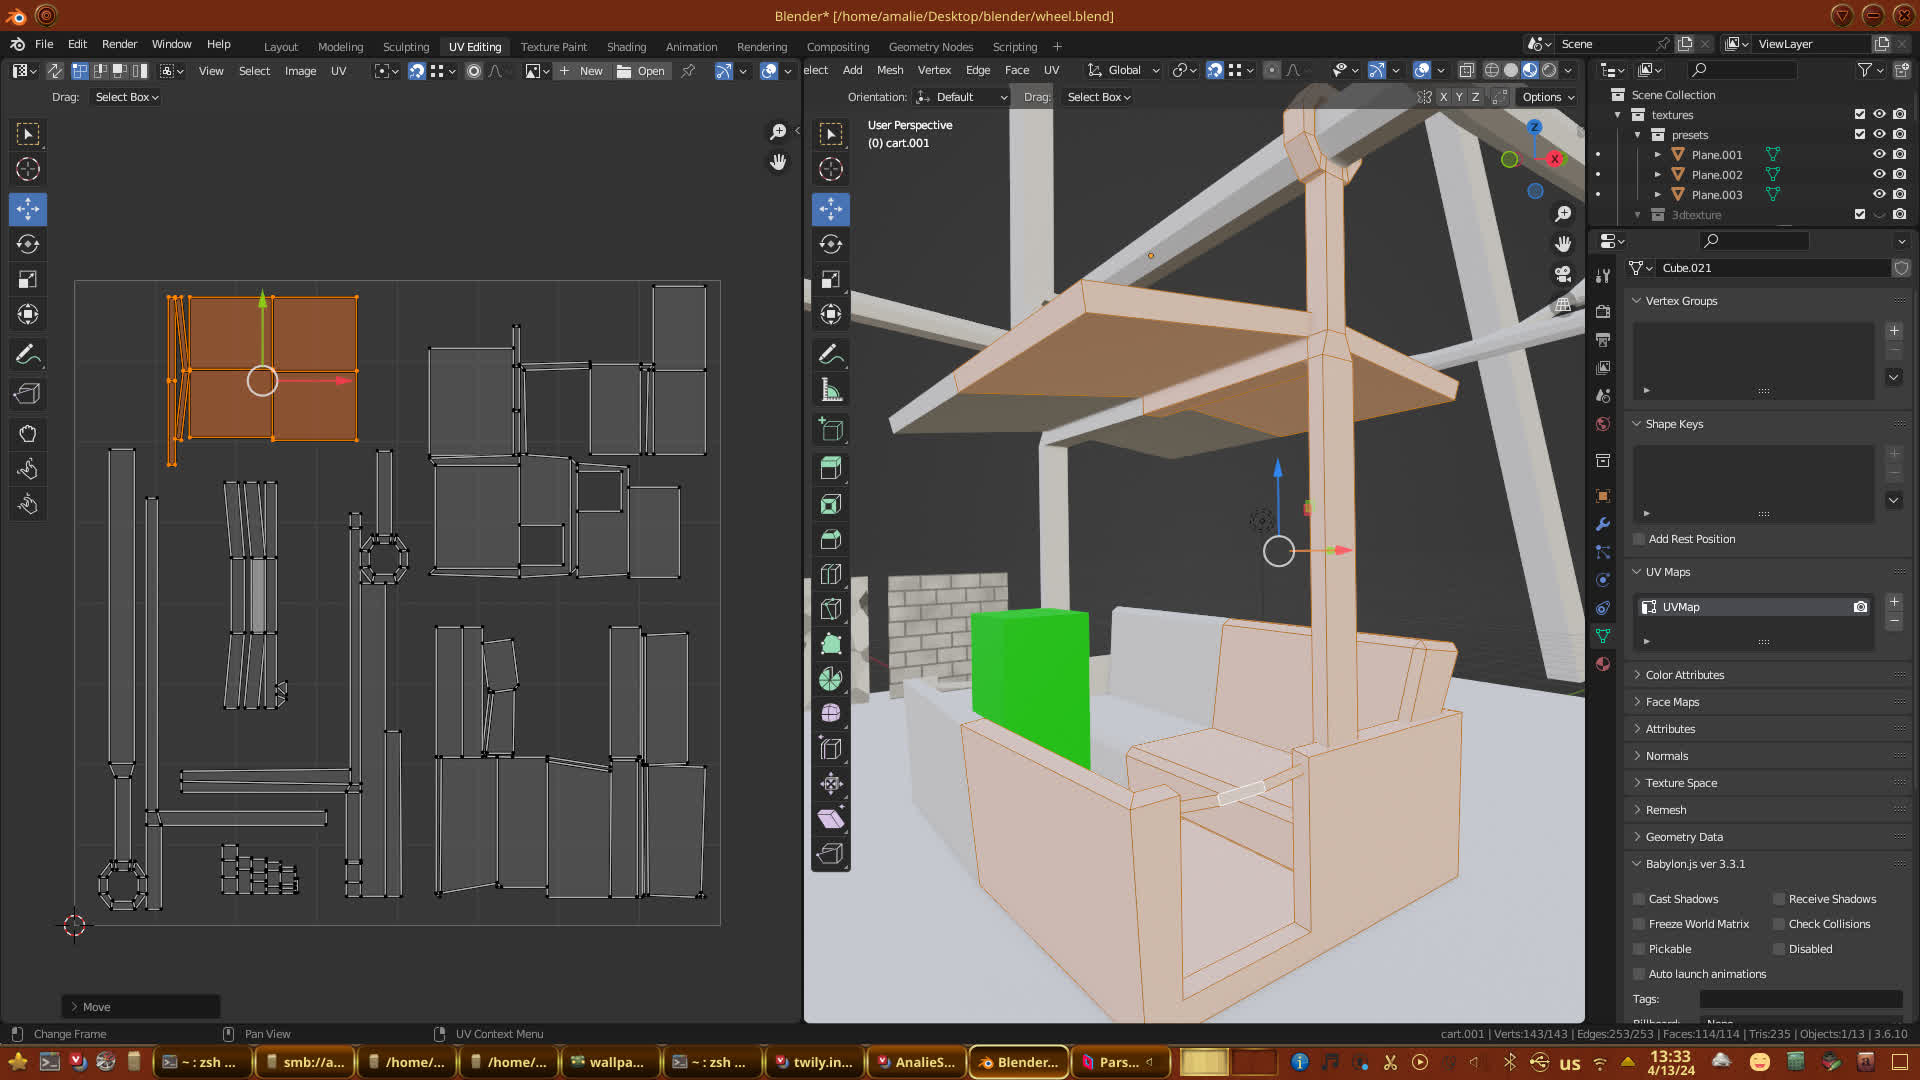Select the Knife tool in 3D viewport
This screenshot has height=1080, width=1920.
coord(831,609)
